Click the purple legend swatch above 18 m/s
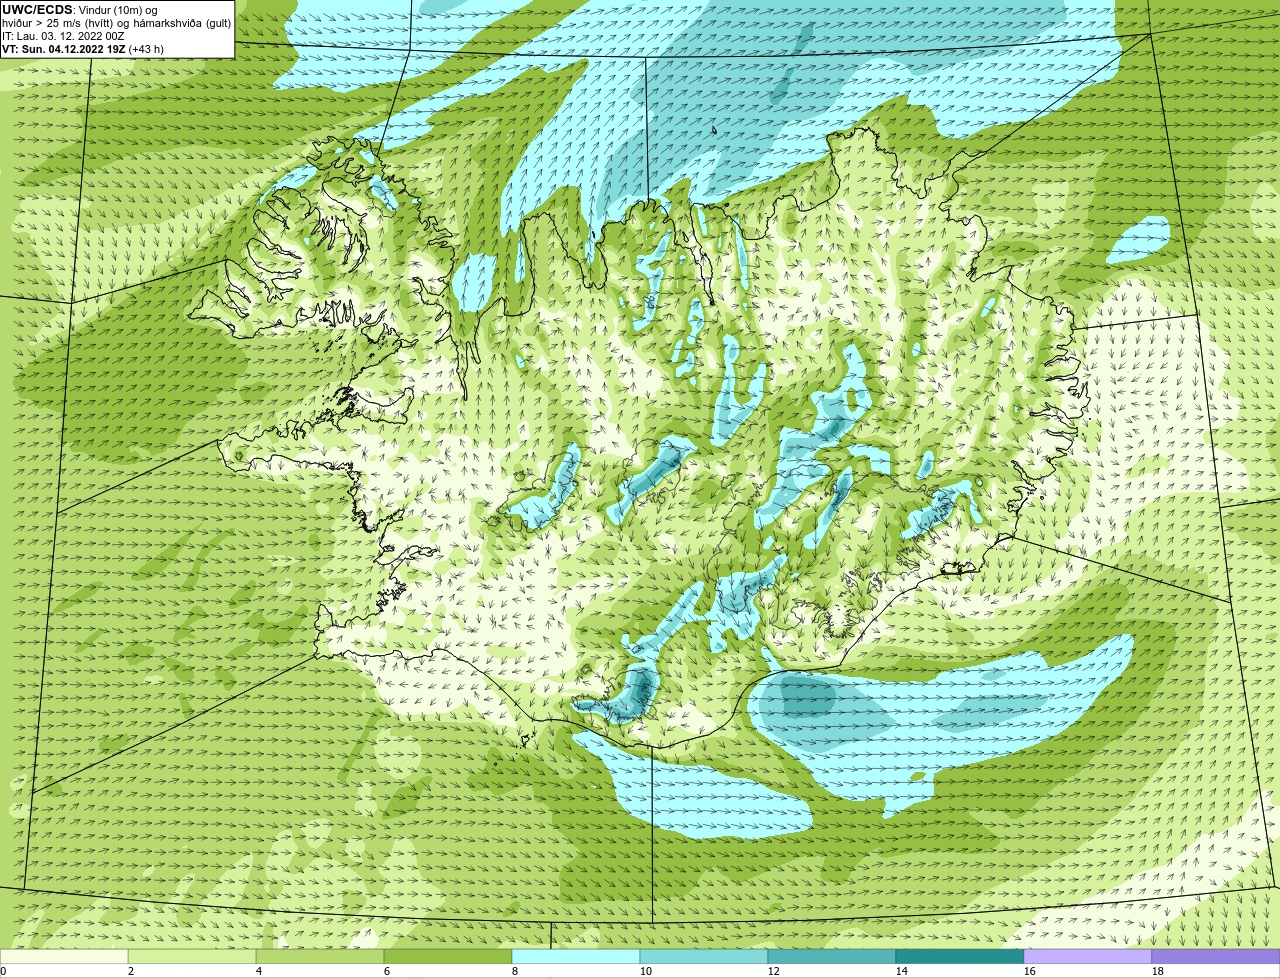Screen dimensions: 1280x978 point(1216,956)
